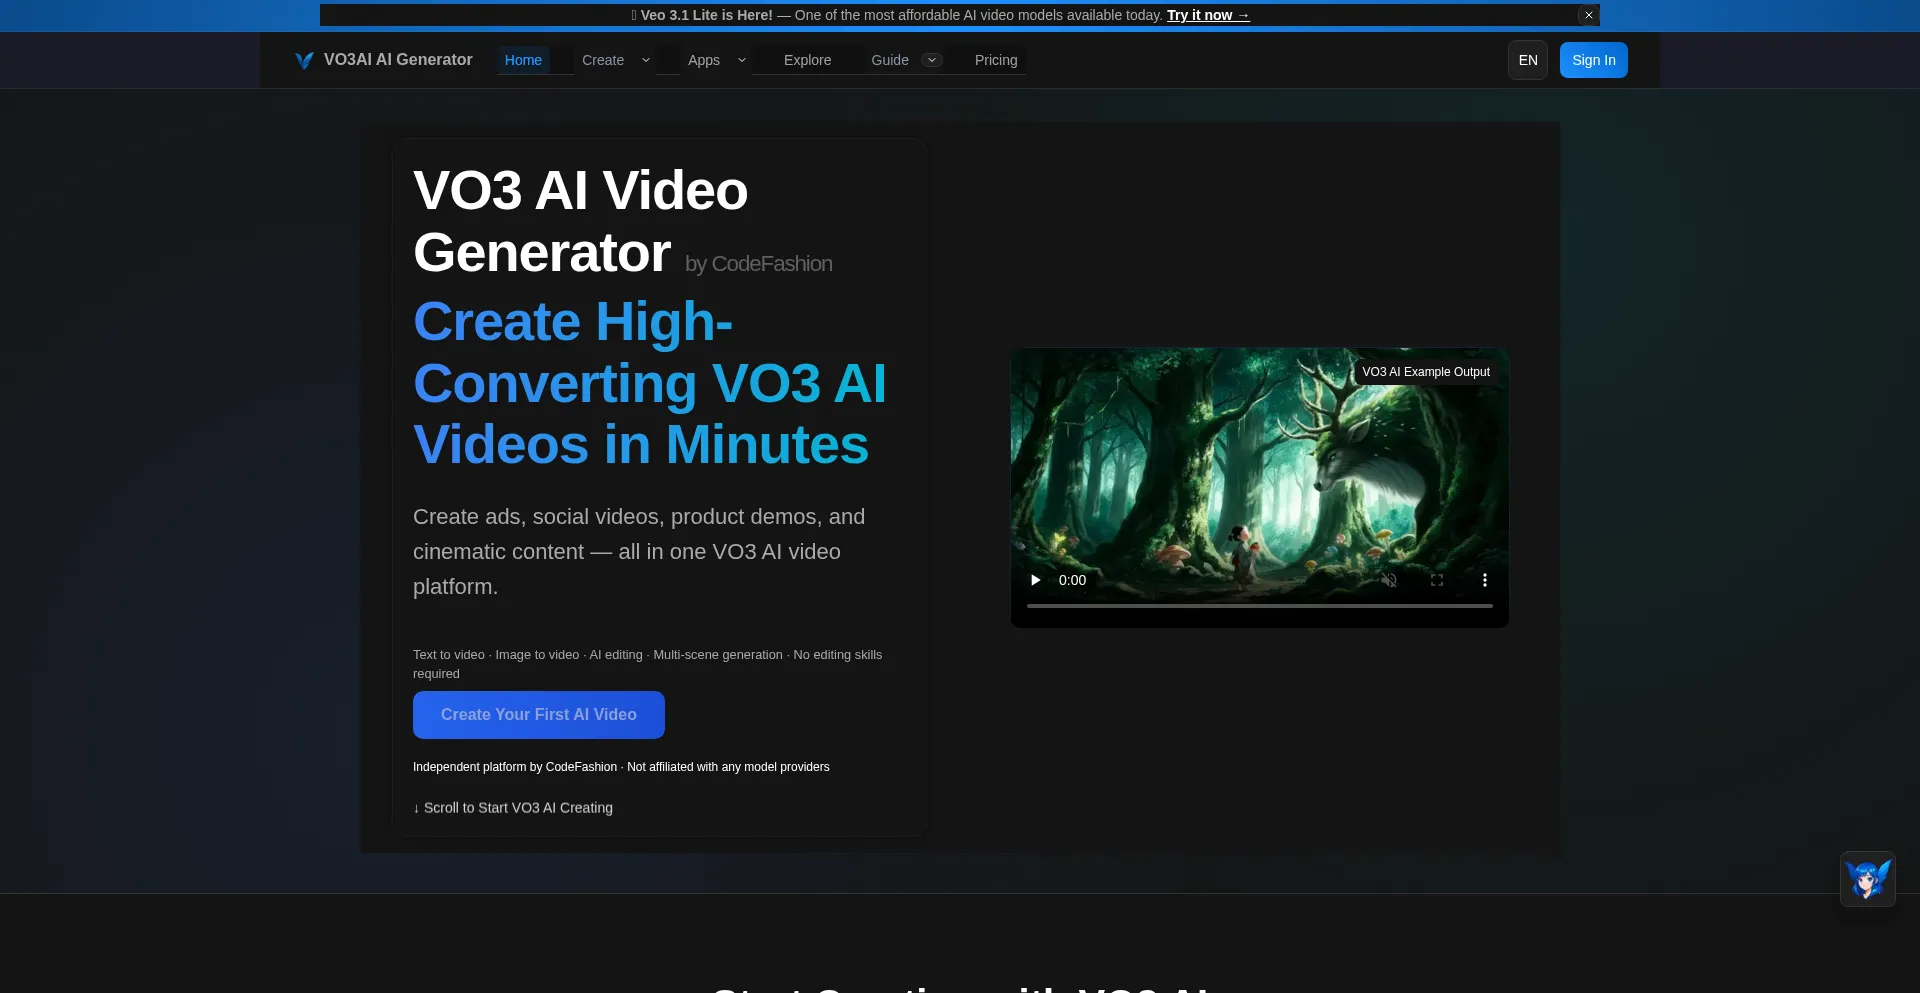Open the EN language selector
This screenshot has height=993, width=1920.
tap(1528, 60)
